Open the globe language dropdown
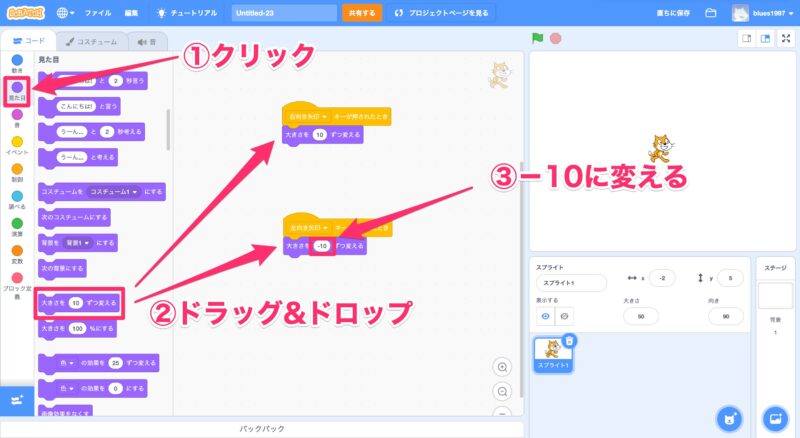The image size is (800, 438). (66, 13)
